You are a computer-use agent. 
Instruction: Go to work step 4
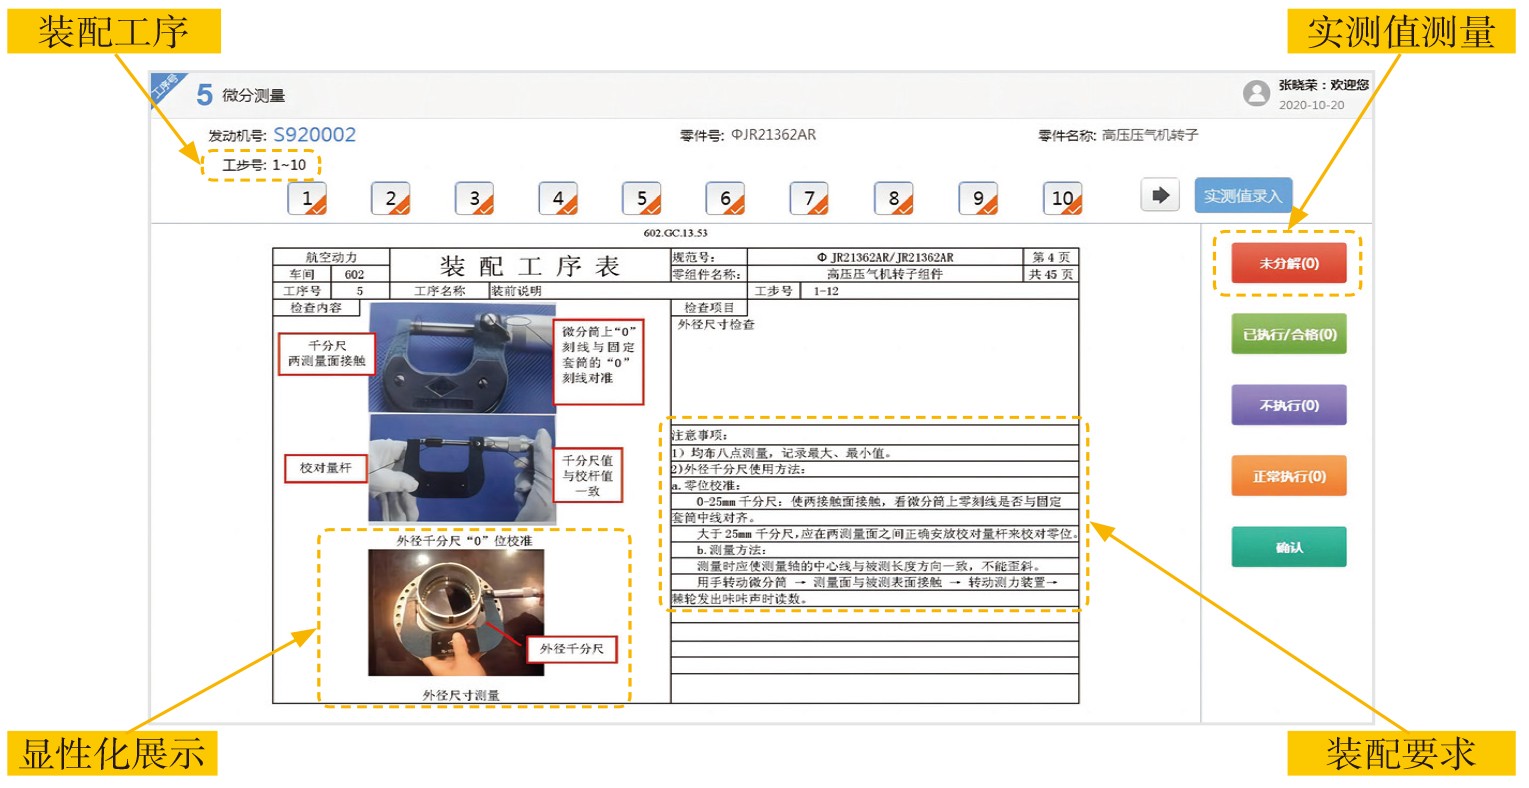pyautogui.click(x=559, y=199)
